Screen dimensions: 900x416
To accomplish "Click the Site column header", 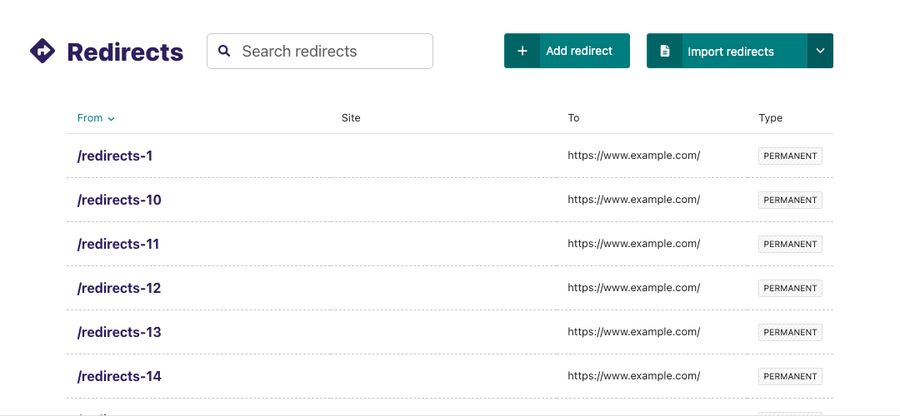I will coord(351,118).
